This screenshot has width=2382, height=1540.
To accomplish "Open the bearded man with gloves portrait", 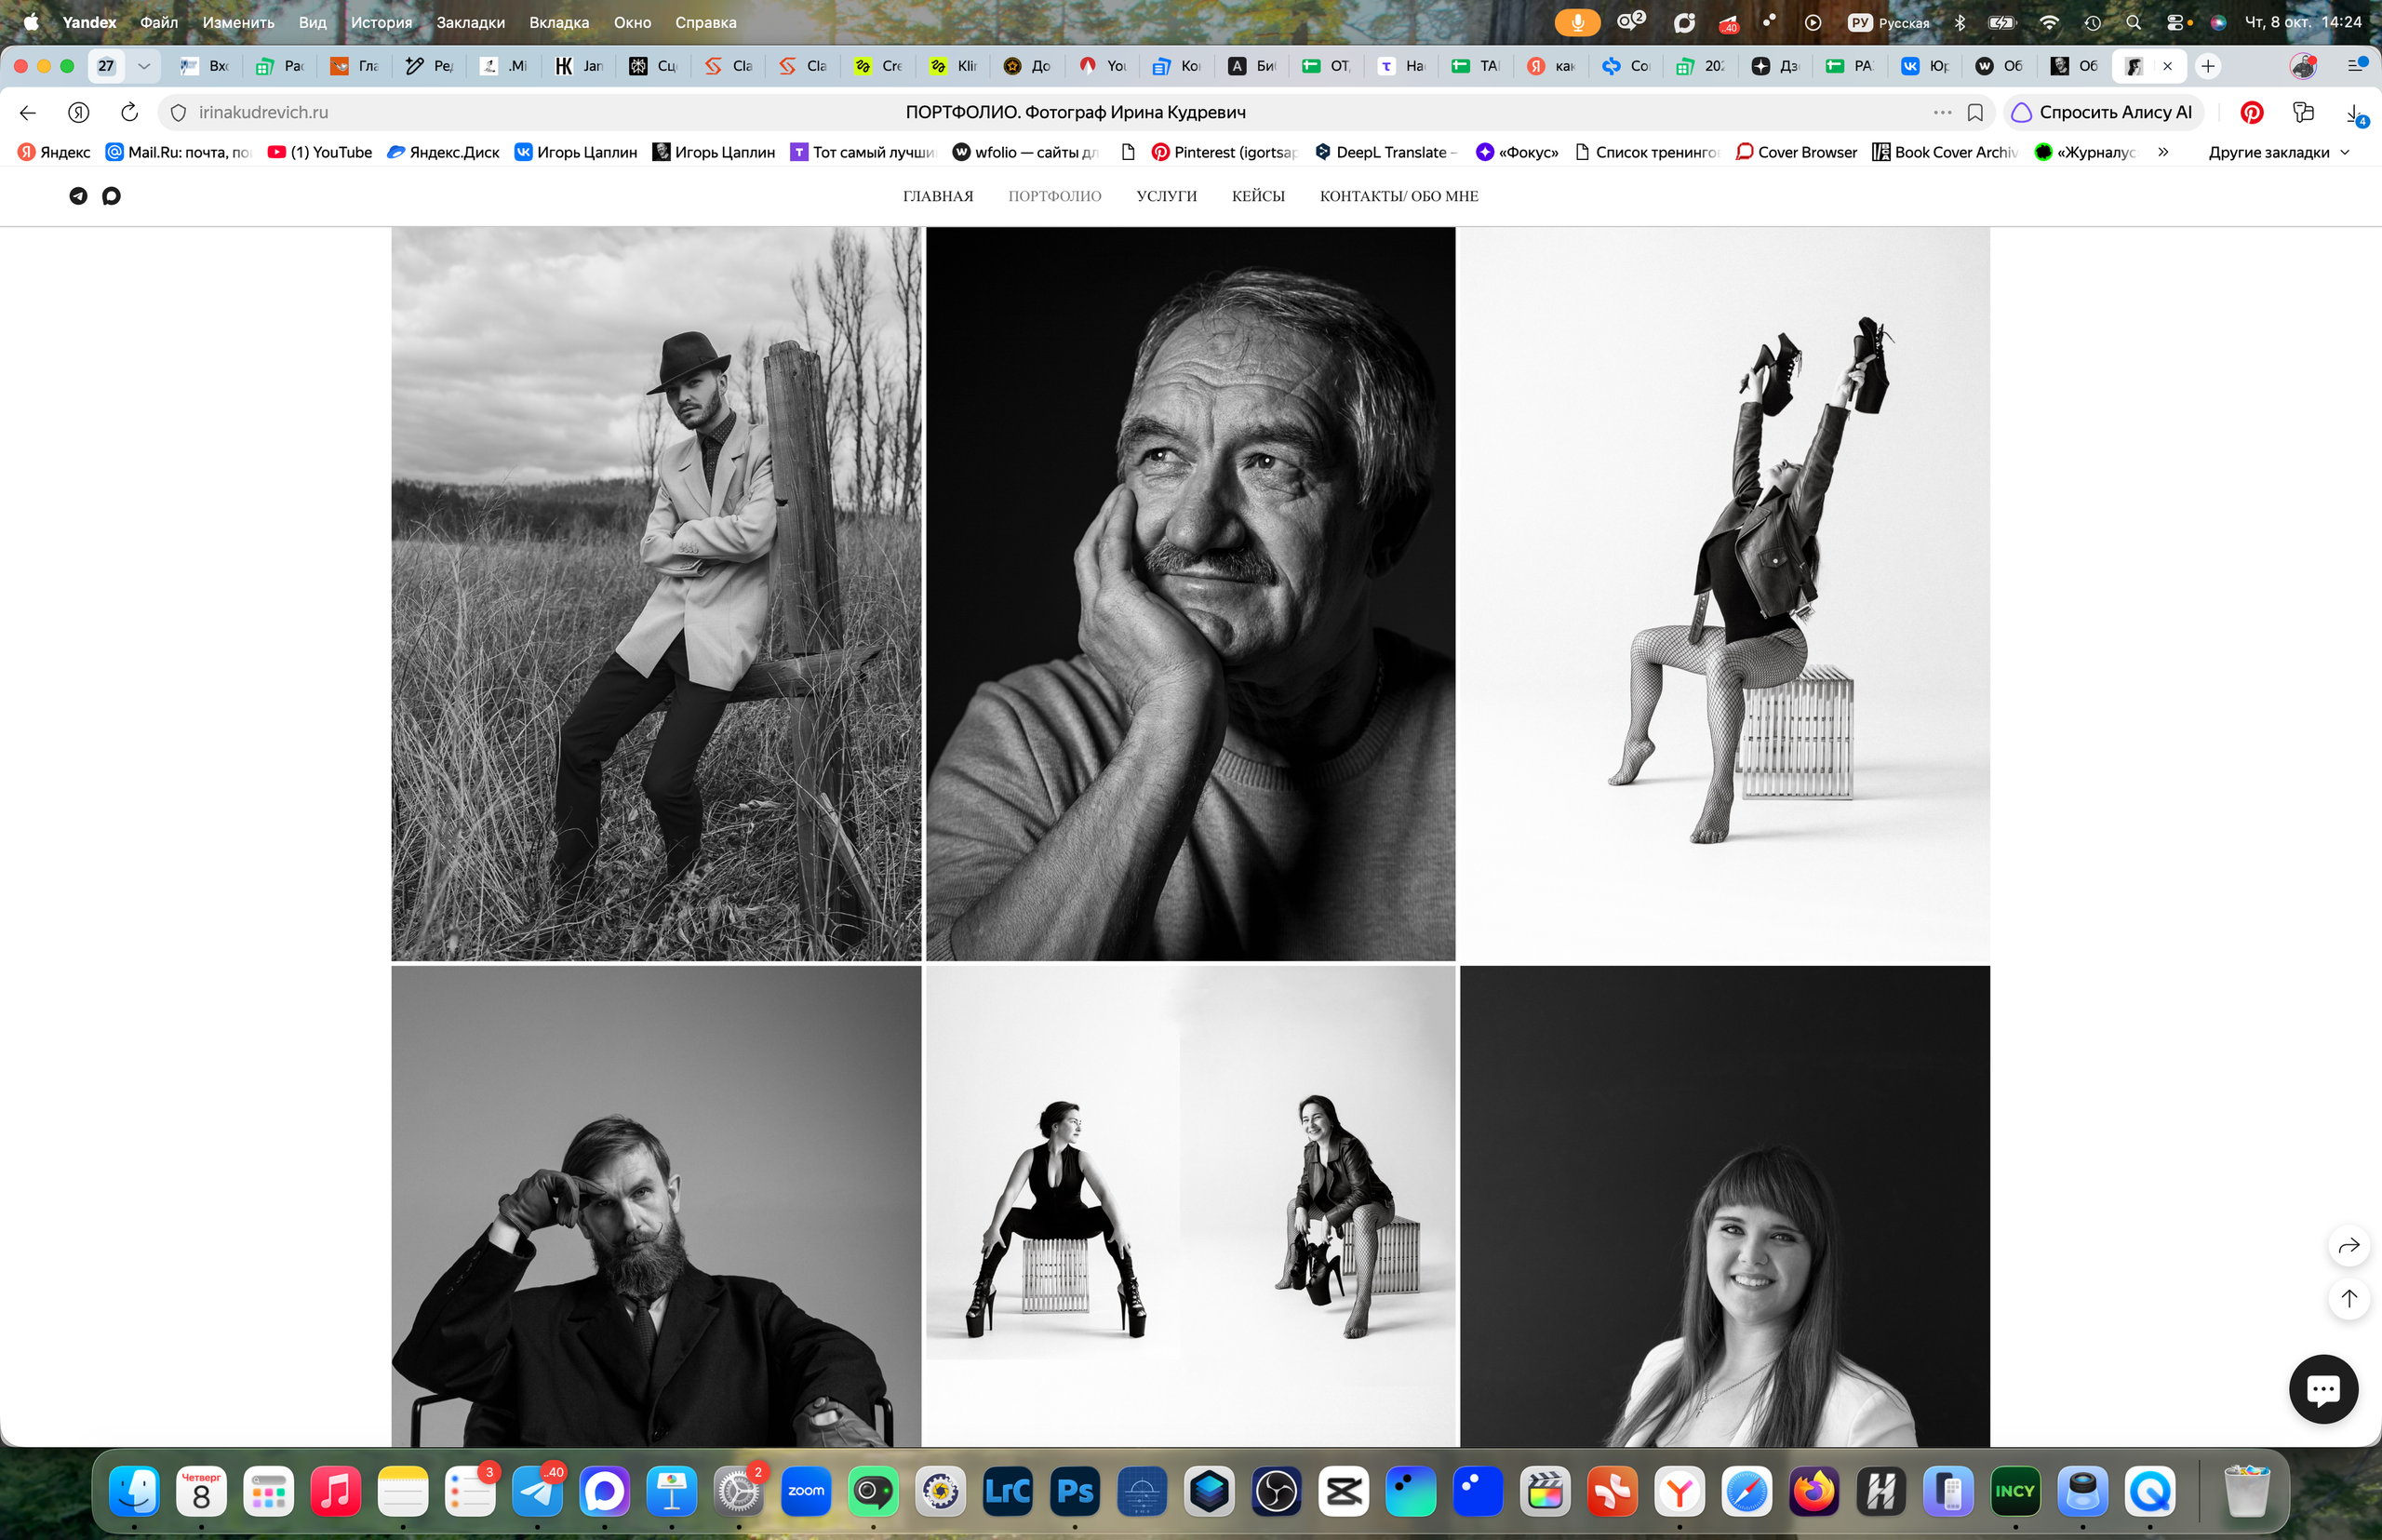I will pos(656,1206).
